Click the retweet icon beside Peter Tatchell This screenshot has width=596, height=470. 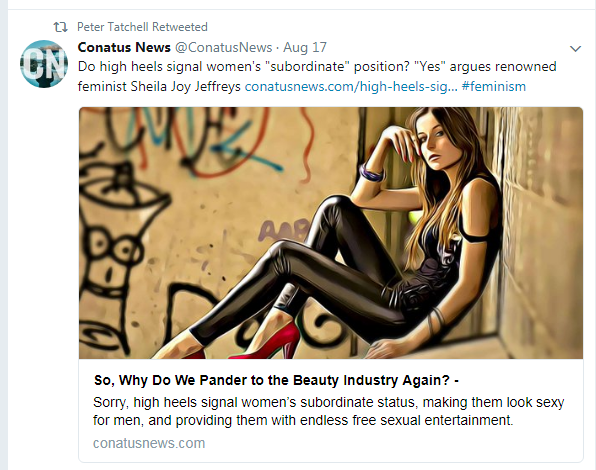(60, 27)
